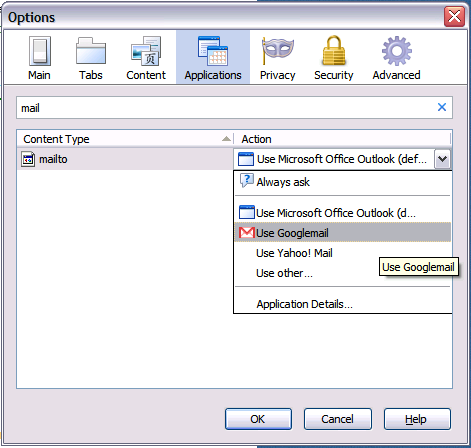Open the Help button
The width and height of the screenshot is (471, 448).
[x=417, y=419]
